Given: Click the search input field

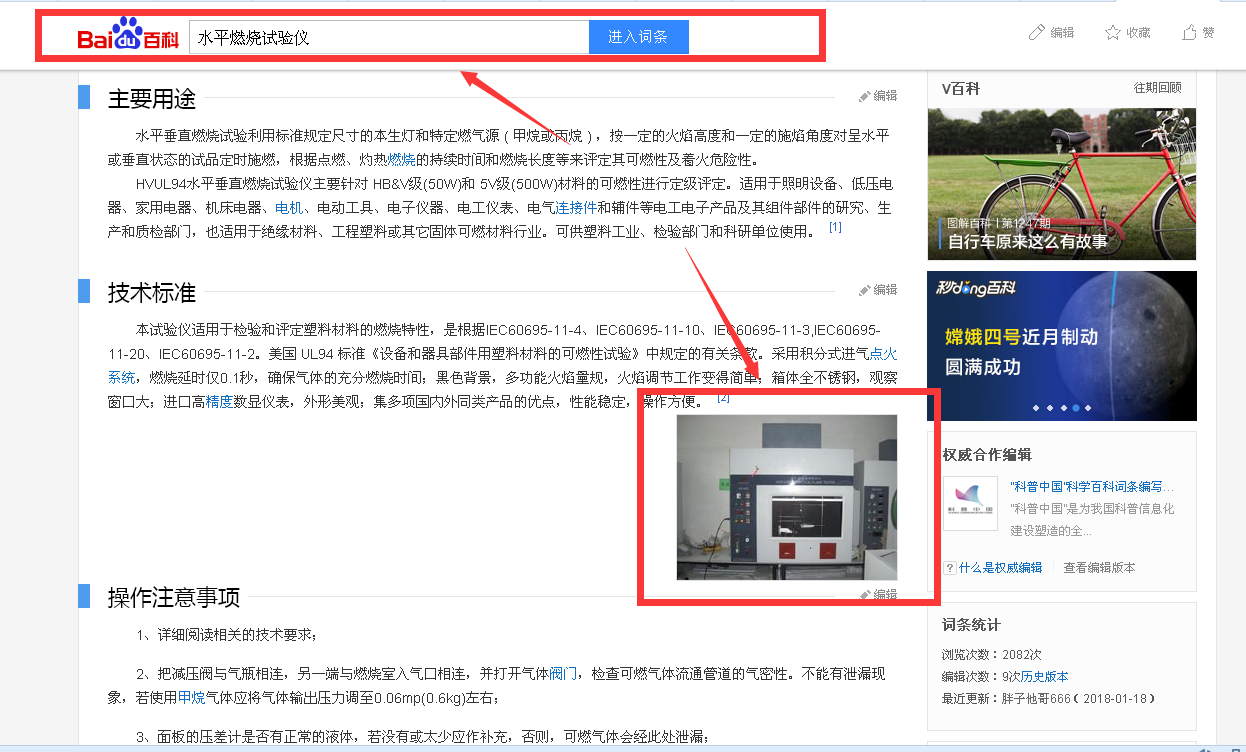Looking at the screenshot, I should (x=388, y=37).
